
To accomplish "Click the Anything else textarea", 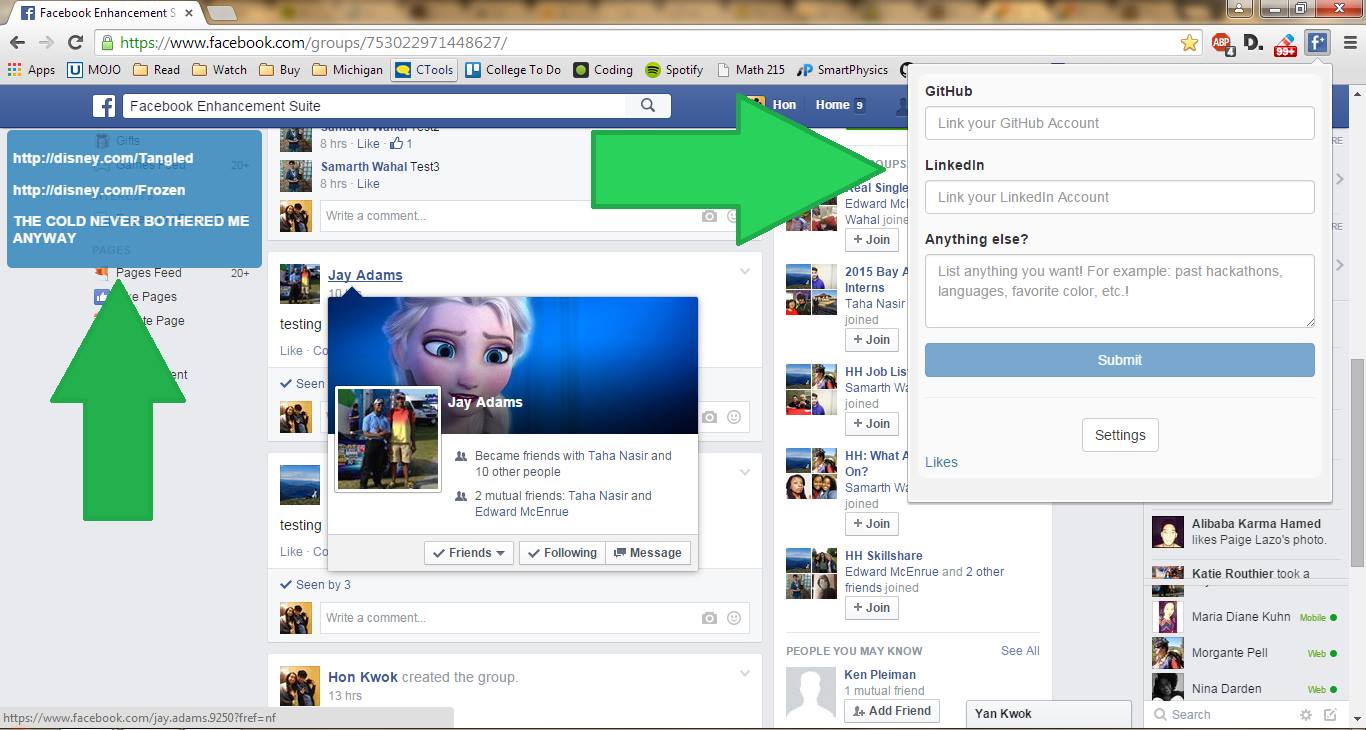I will 1119,291.
